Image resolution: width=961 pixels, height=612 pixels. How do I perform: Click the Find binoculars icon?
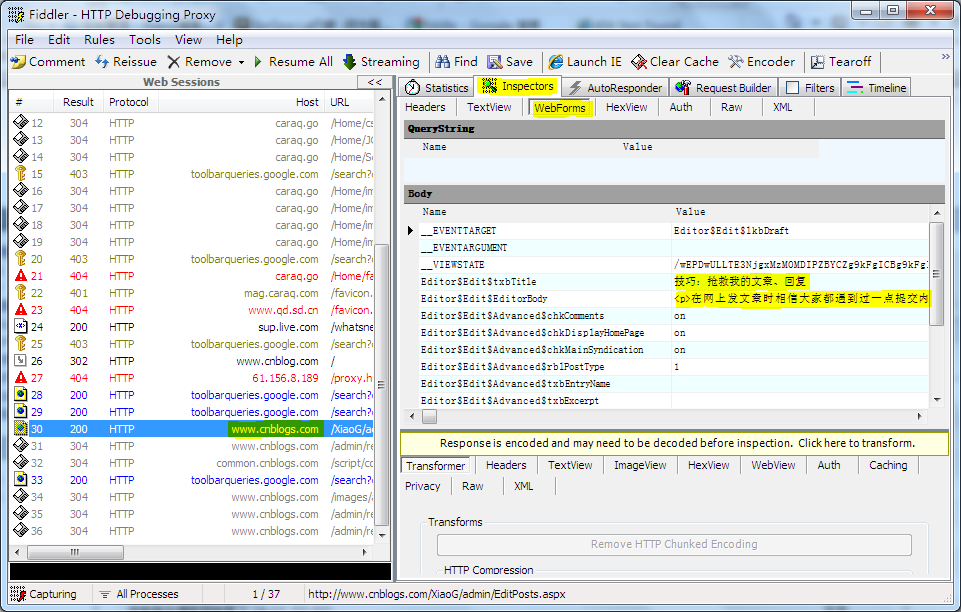click(443, 62)
